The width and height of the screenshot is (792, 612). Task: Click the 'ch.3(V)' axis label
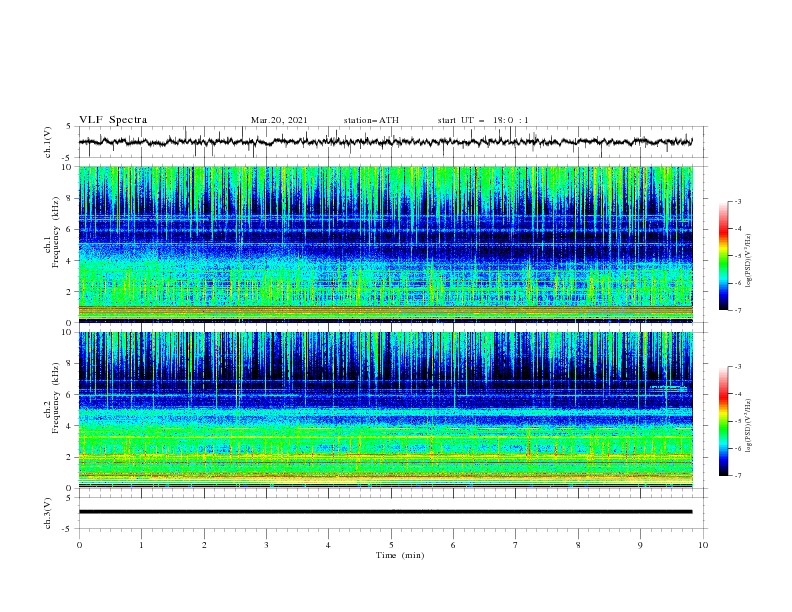48,513
